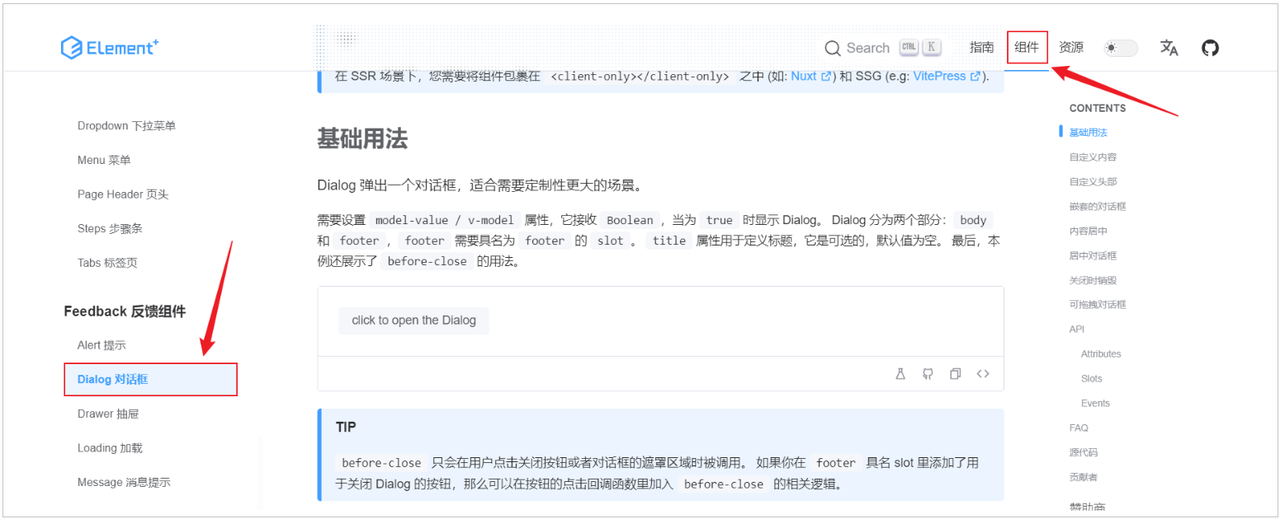The width and height of the screenshot is (1280, 519).
Task: Follow the VitePress external link
Action: coord(939,76)
